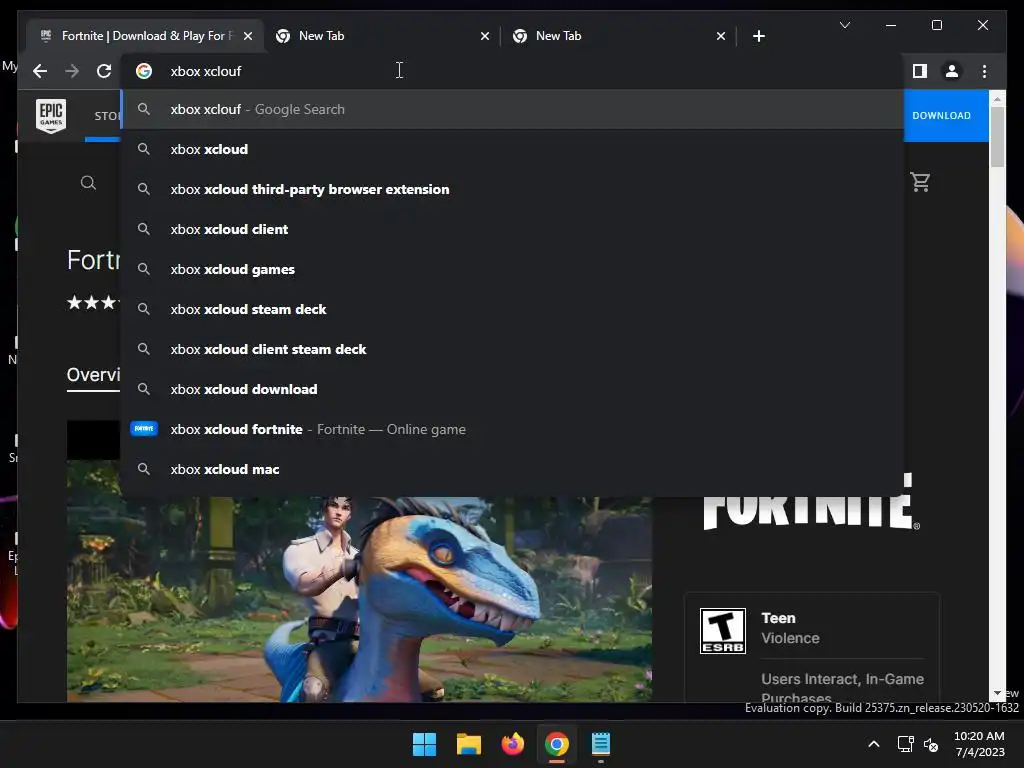This screenshot has height=768, width=1024.
Task: Click 'Users Interact, In-Game Purchases' text
Action: pyautogui.click(x=842, y=686)
